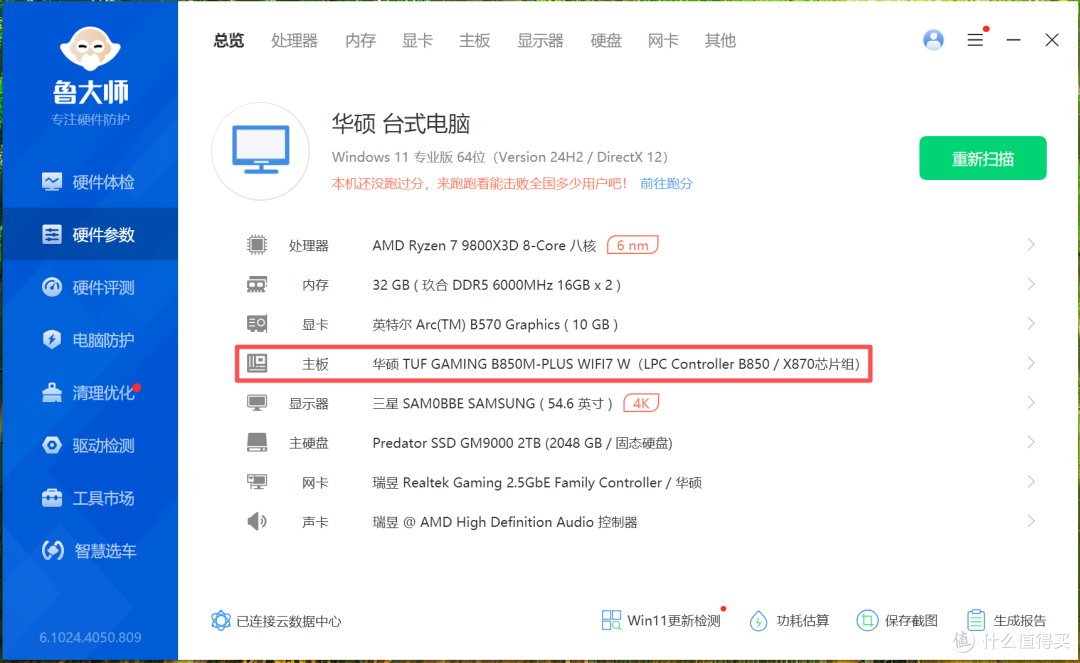Minimize the 鲁大师 window
Screen dimensions: 1080x663
pos(1013,40)
